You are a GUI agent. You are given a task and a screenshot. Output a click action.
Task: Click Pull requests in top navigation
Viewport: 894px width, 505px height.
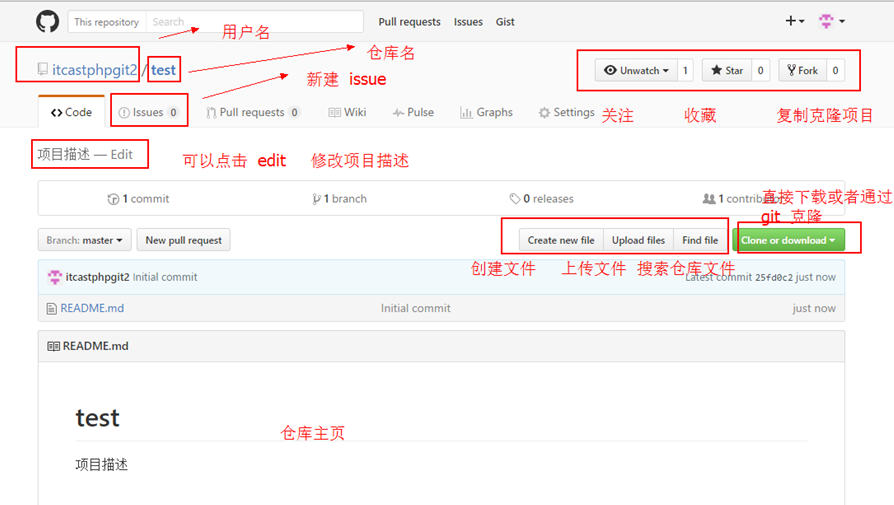tap(409, 22)
